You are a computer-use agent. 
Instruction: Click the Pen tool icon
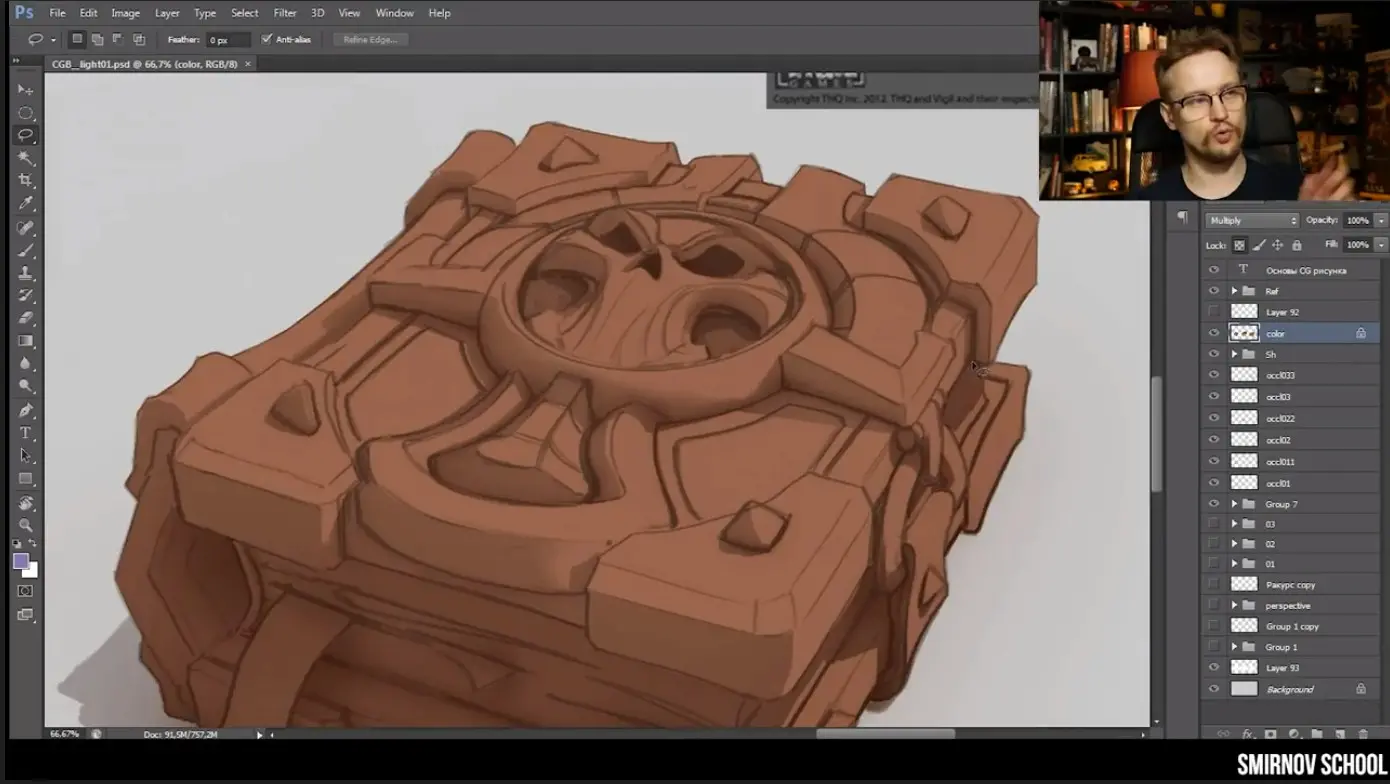point(26,410)
